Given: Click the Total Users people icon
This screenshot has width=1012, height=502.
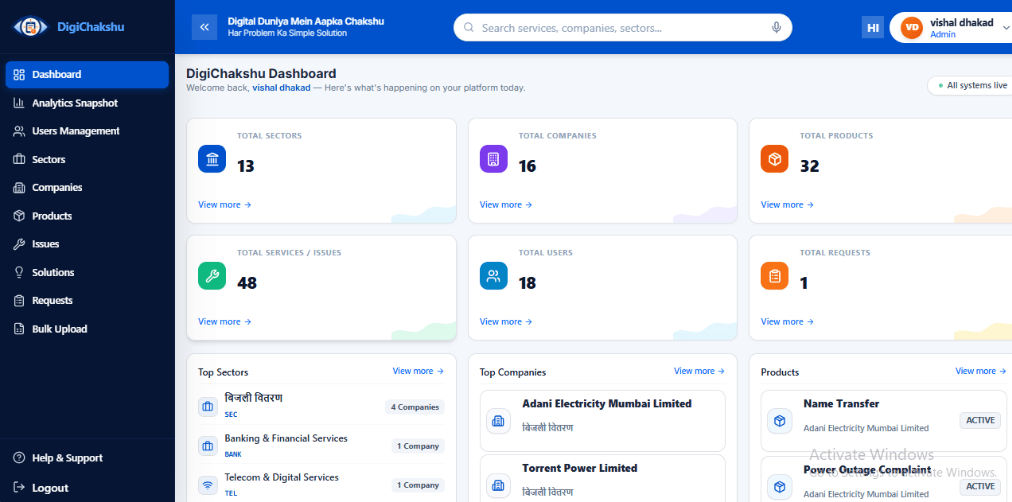Looking at the screenshot, I should tap(494, 276).
